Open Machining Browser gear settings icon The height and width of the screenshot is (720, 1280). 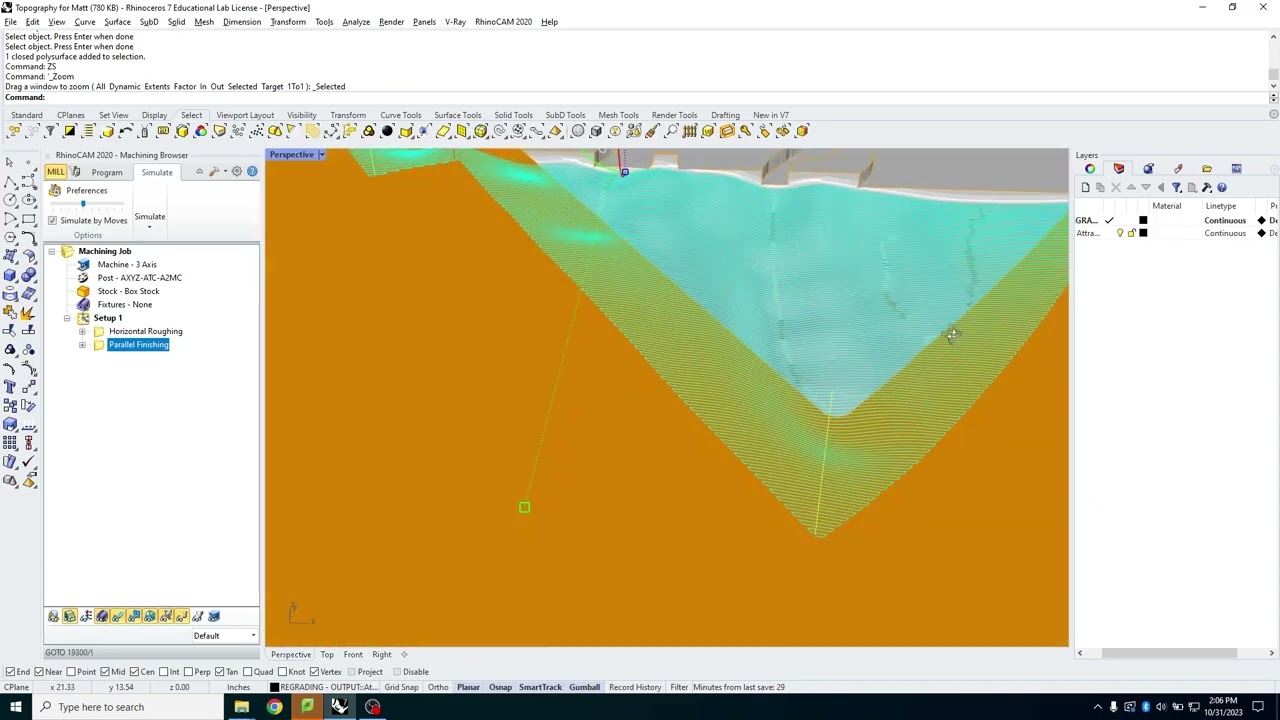coord(237,172)
